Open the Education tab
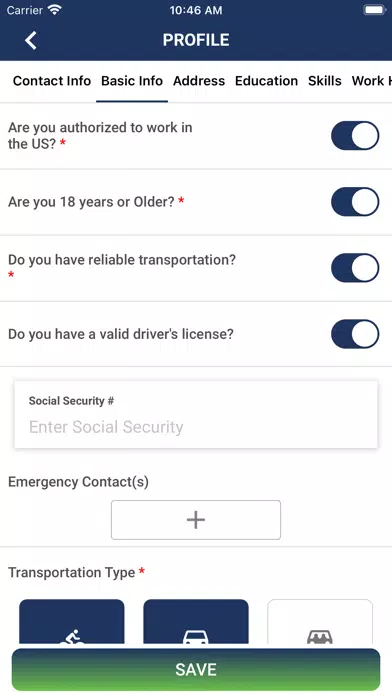 (x=266, y=81)
